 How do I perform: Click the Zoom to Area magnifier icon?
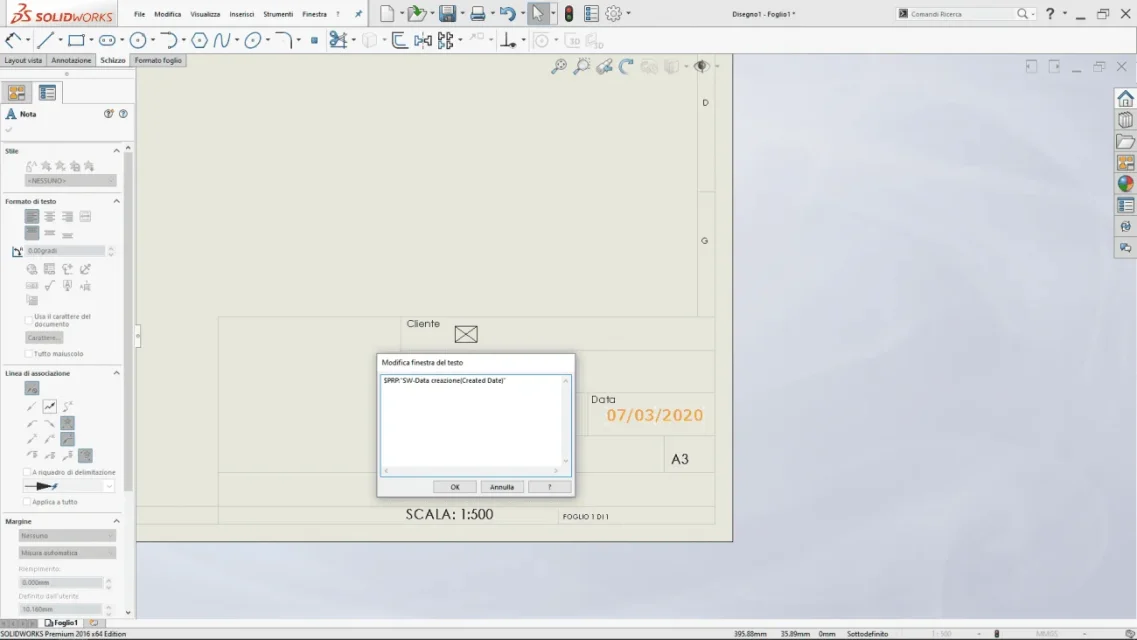pyautogui.click(x=582, y=67)
